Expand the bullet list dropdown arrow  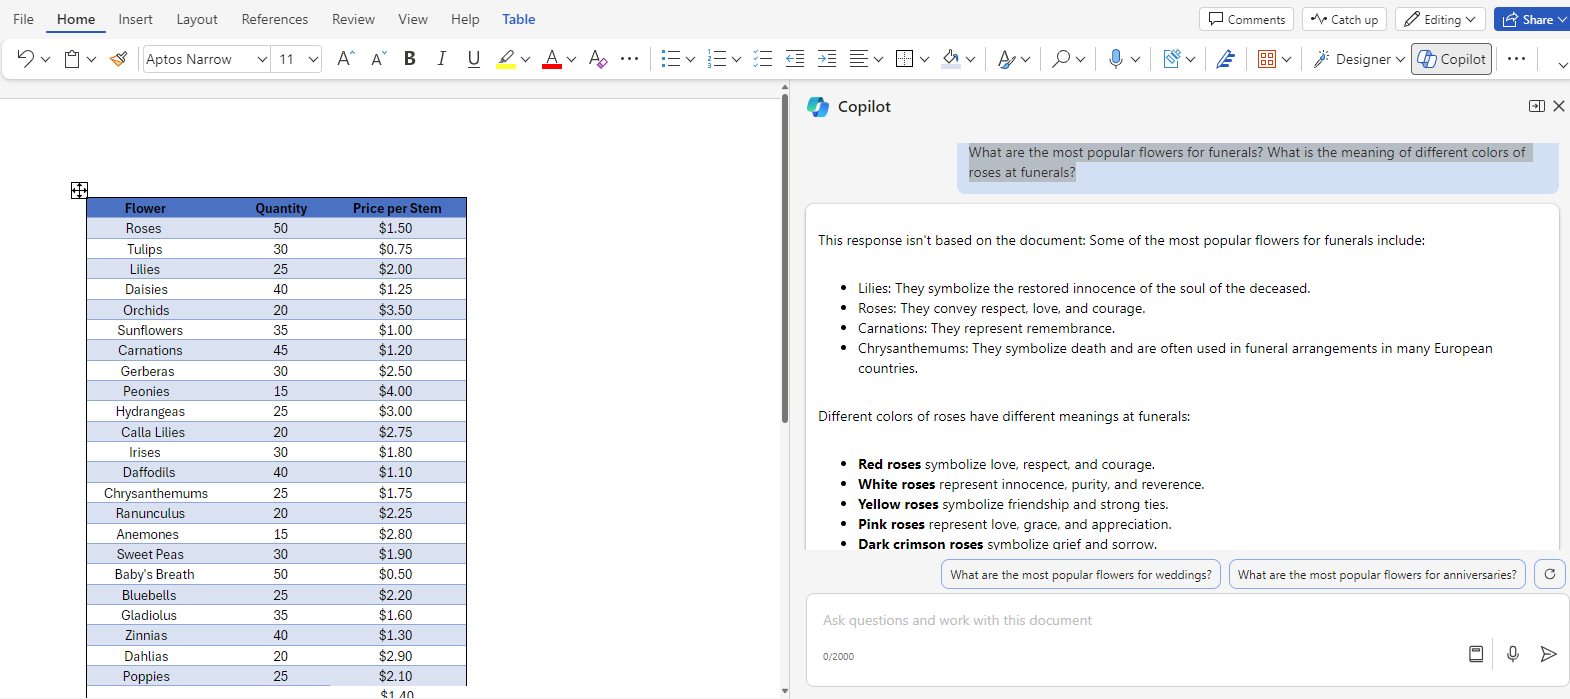[690, 60]
